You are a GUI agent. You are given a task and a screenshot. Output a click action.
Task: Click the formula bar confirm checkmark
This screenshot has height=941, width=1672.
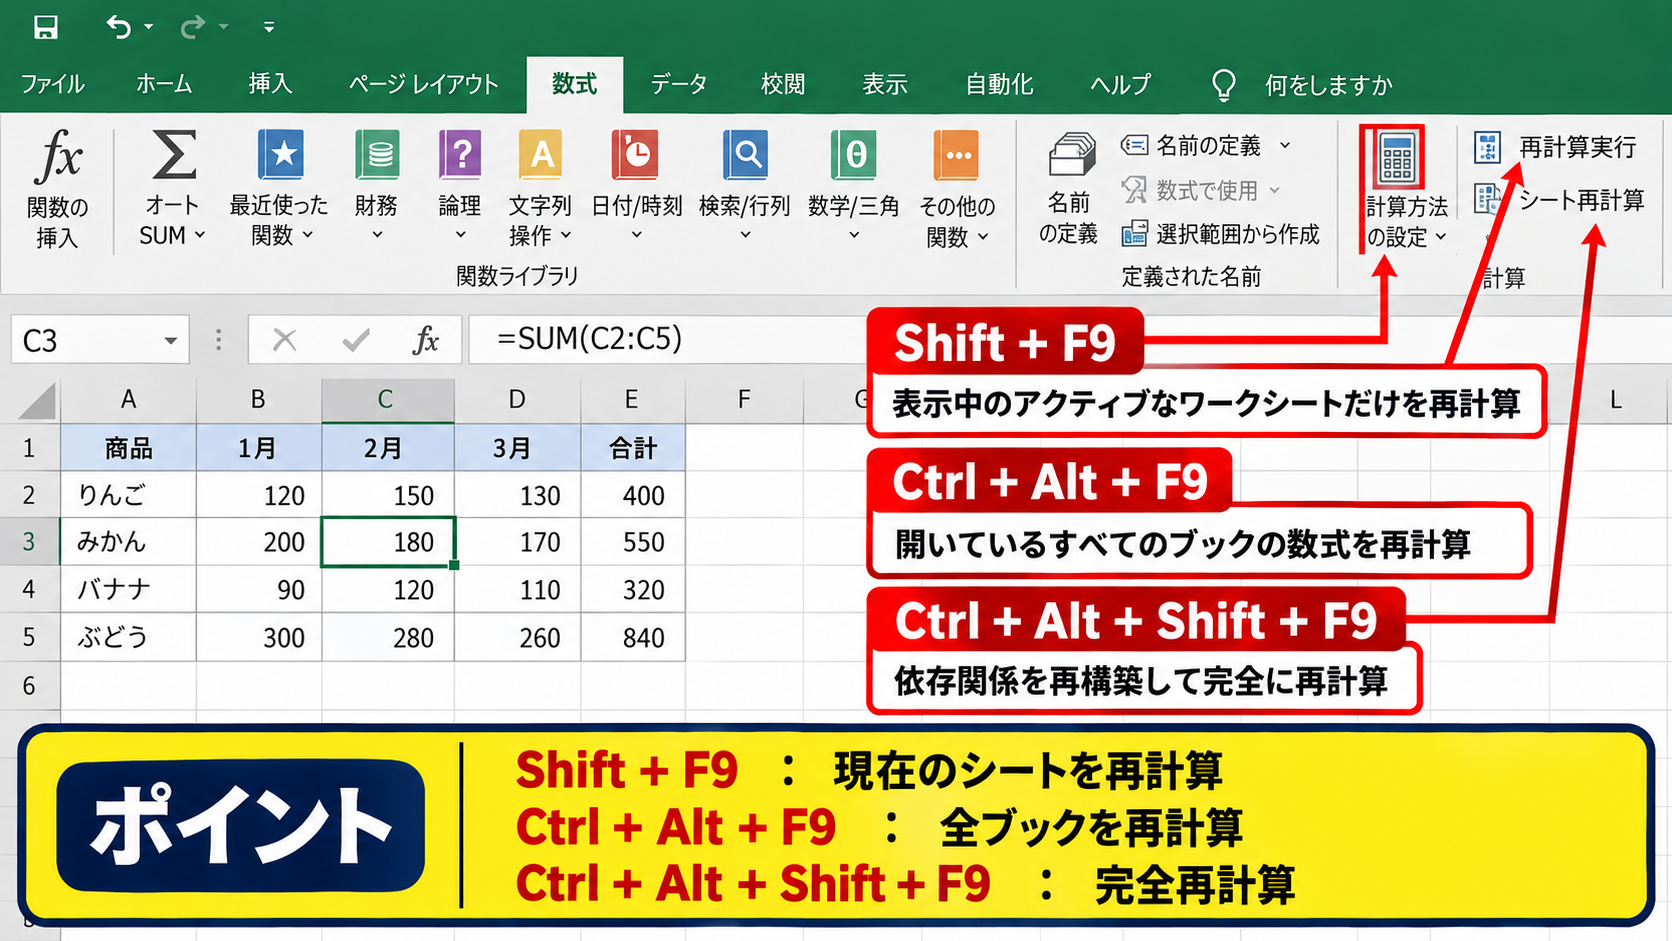click(356, 340)
